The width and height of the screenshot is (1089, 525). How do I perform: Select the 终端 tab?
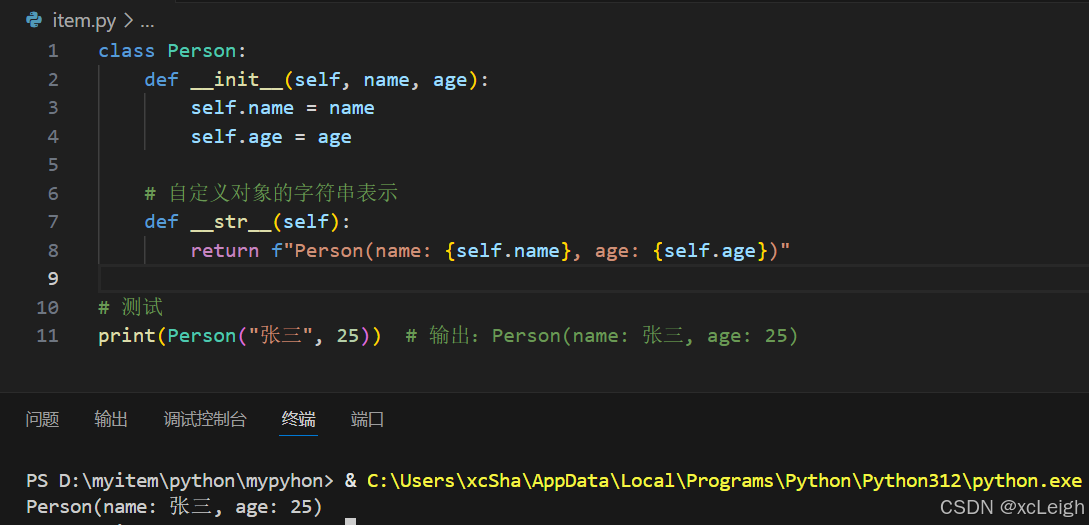(x=299, y=419)
